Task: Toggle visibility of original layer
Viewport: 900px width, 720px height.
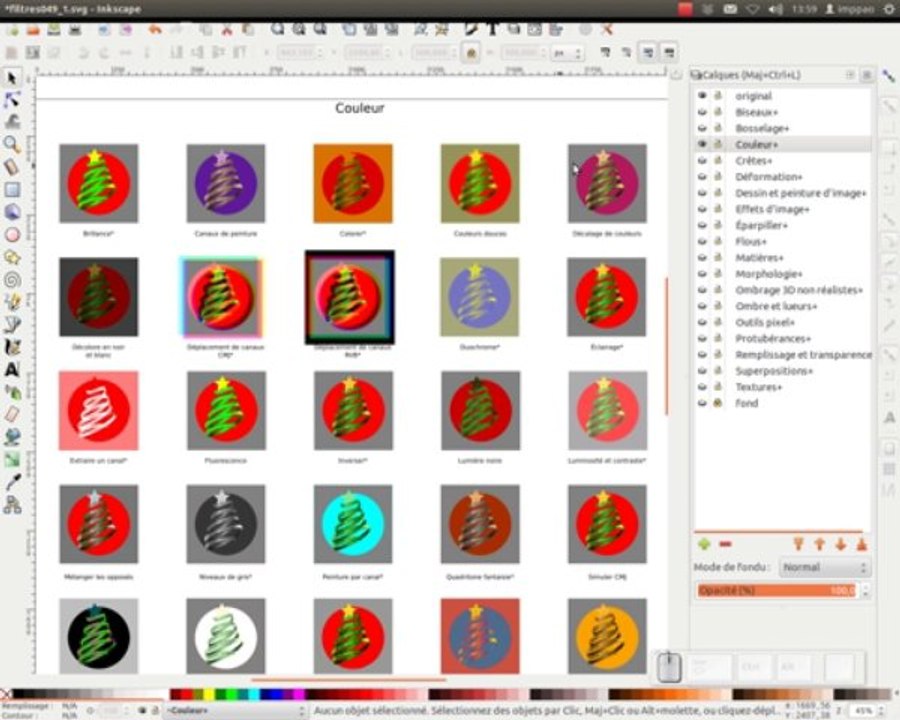Action: (x=702, y=95)
